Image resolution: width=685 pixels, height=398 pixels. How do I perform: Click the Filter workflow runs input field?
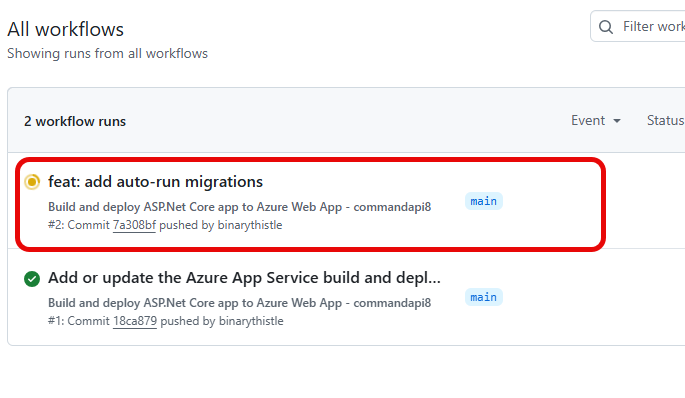pyautogui.click(x=638, y=26)
